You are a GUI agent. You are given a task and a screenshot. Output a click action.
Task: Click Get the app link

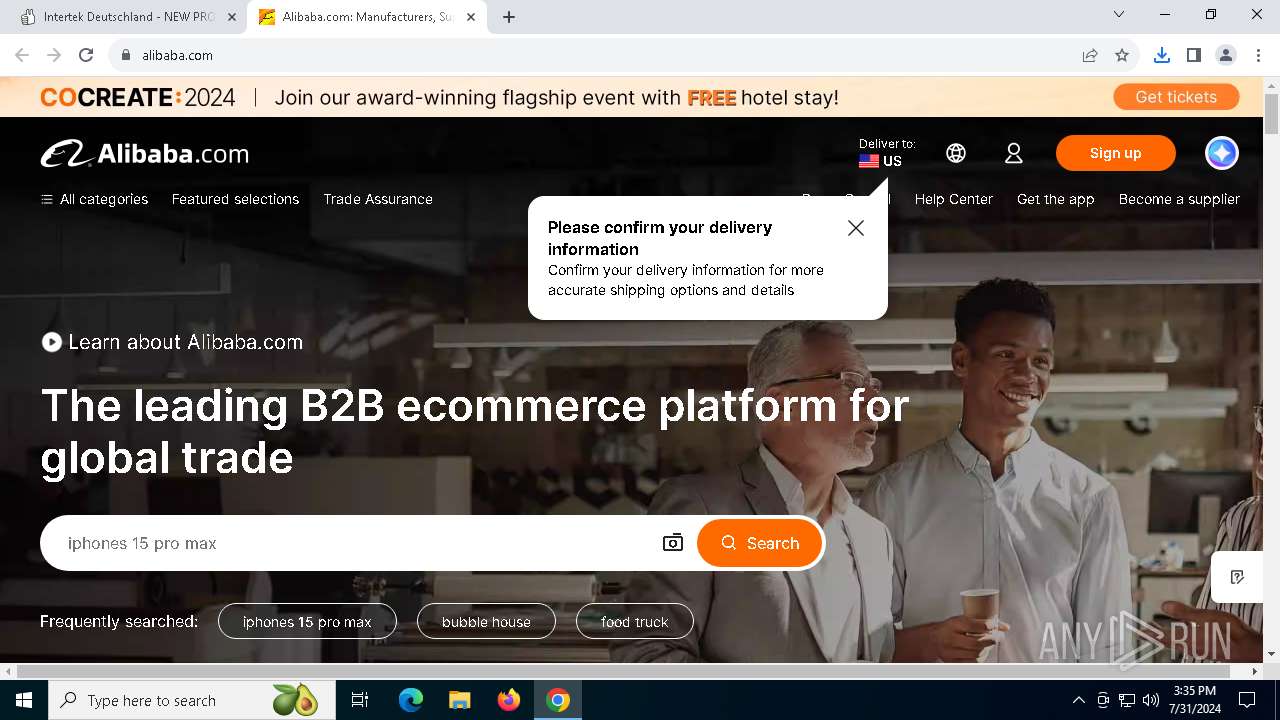(1056, 199)
